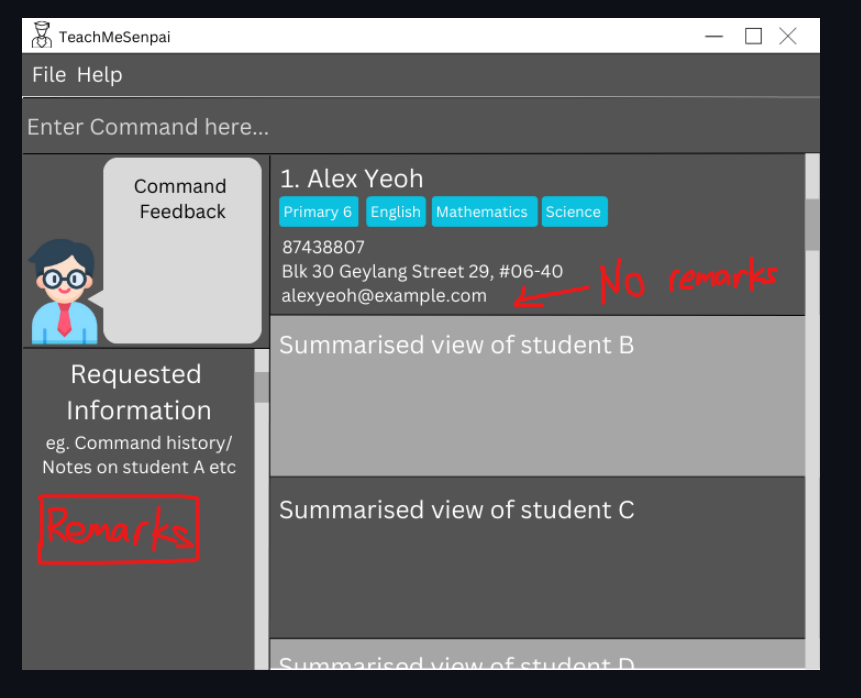Screen dimensions: 861x698
Task: Click the student list scrollbar thumb
Action: pyautogui.click(x=812, y=224)
